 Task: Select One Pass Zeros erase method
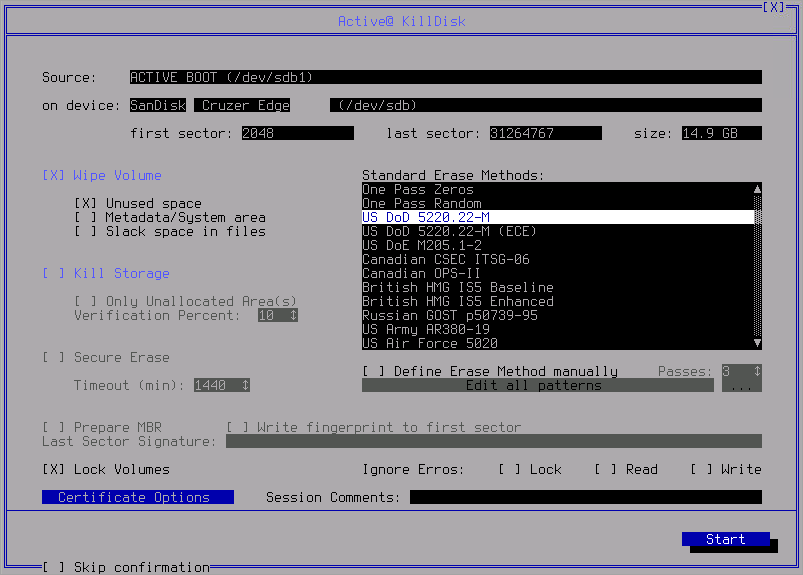(x=558, y=189)
